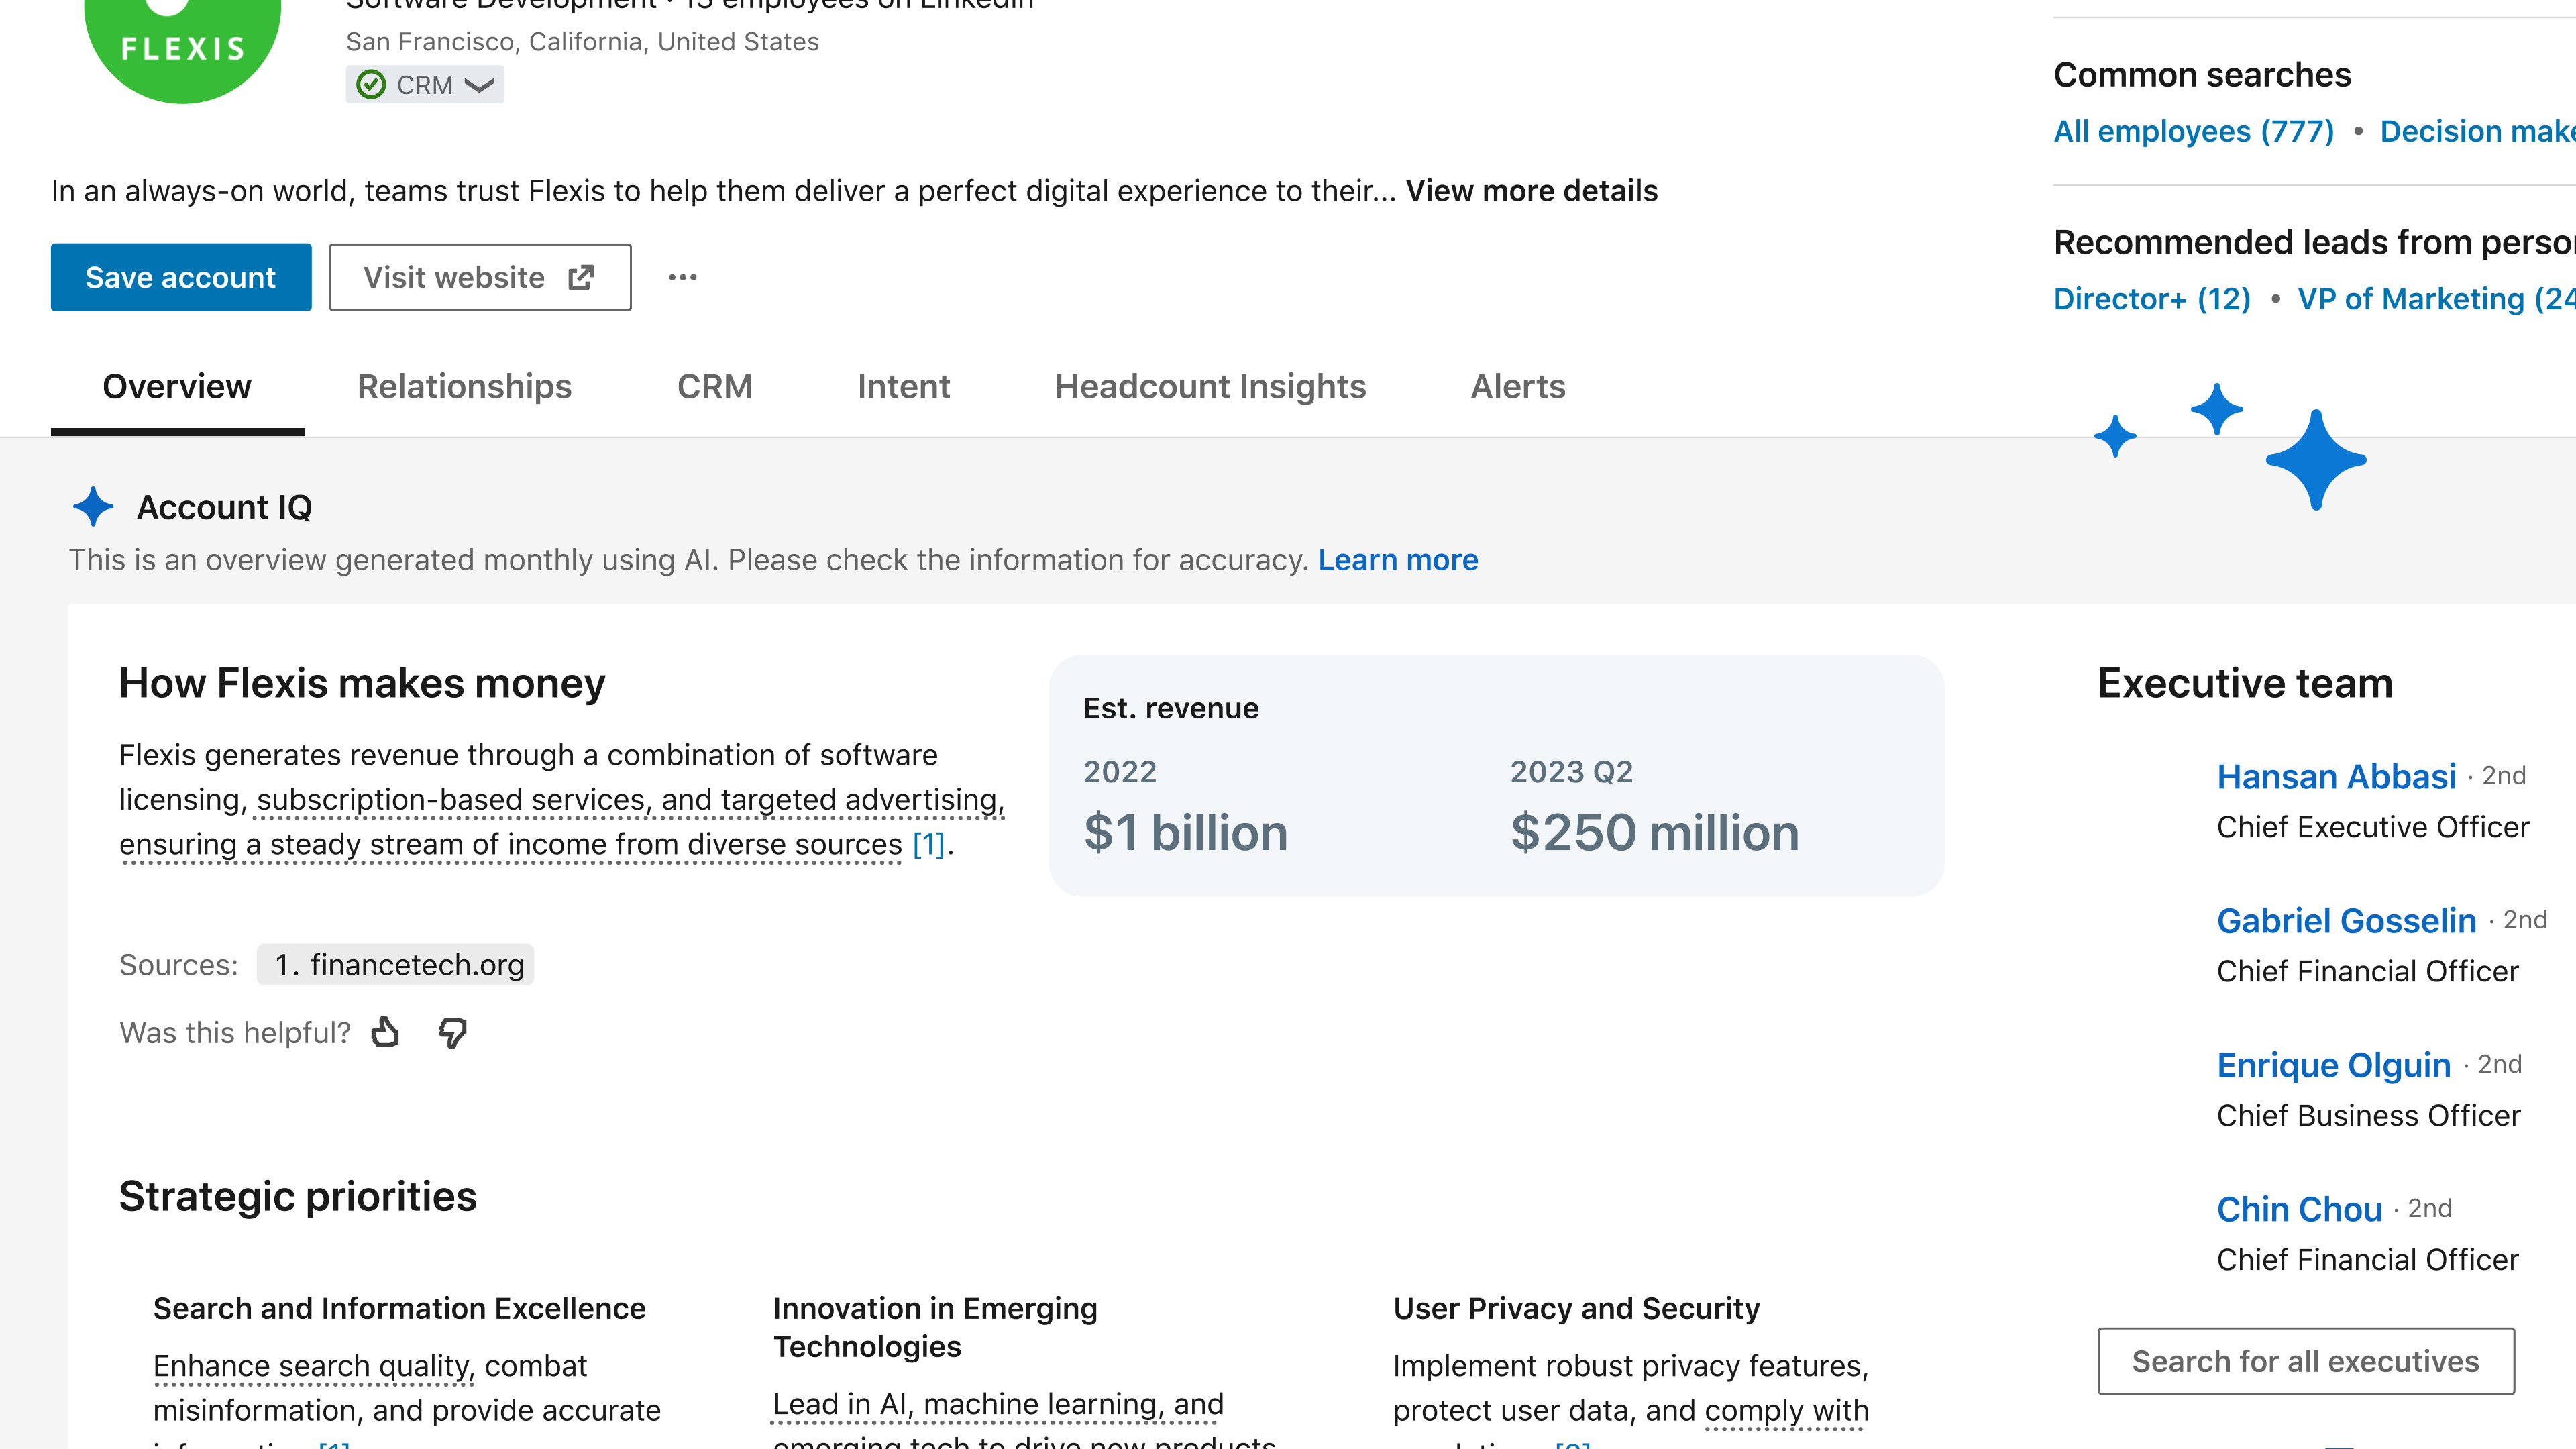
Task: Click the green CRM checkmark icon
Action: point(371,85)
